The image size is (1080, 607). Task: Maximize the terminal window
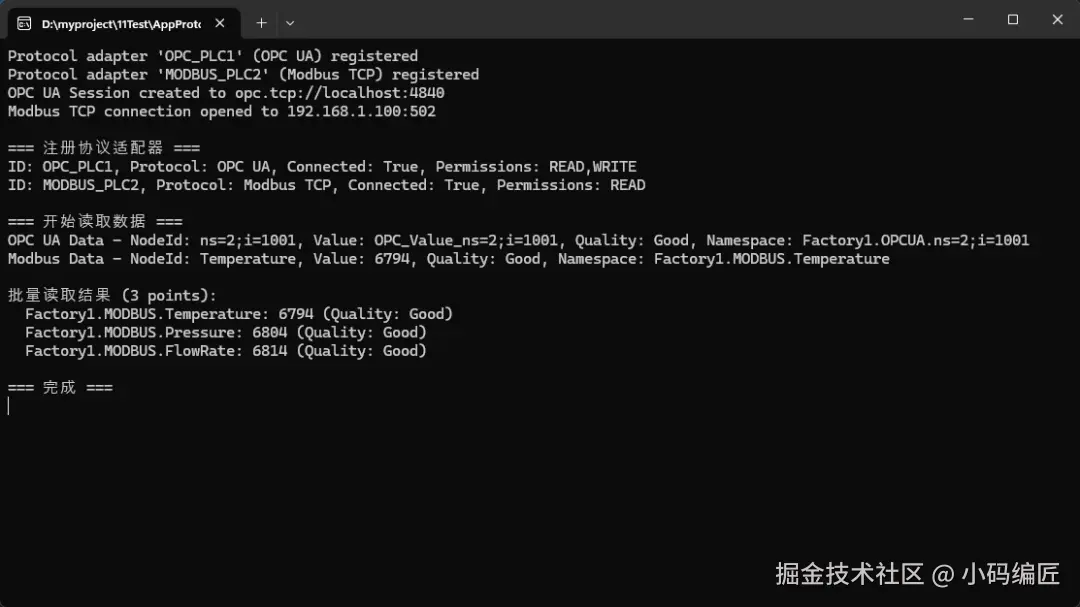pos(1012,19)
